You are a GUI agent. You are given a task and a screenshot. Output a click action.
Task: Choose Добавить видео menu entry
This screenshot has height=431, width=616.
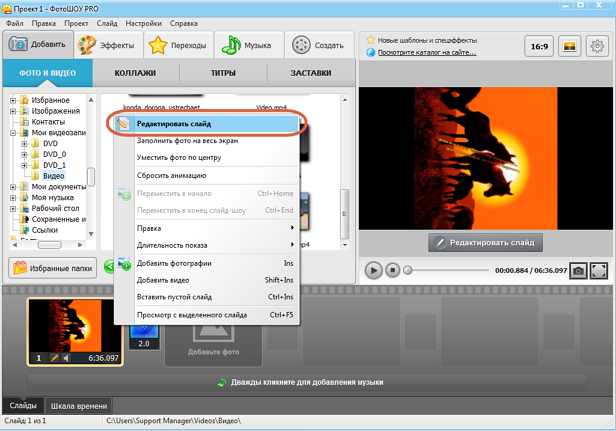[x=206, y=280]
